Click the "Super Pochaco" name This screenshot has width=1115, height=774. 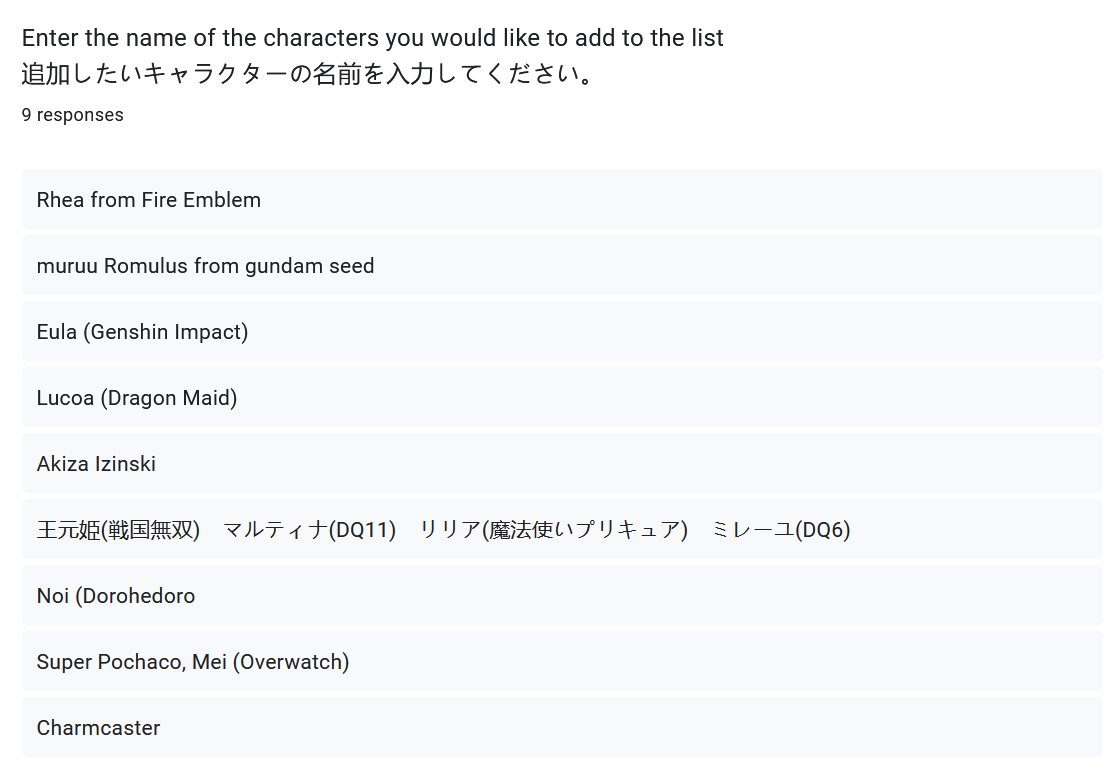pos(110,662)
